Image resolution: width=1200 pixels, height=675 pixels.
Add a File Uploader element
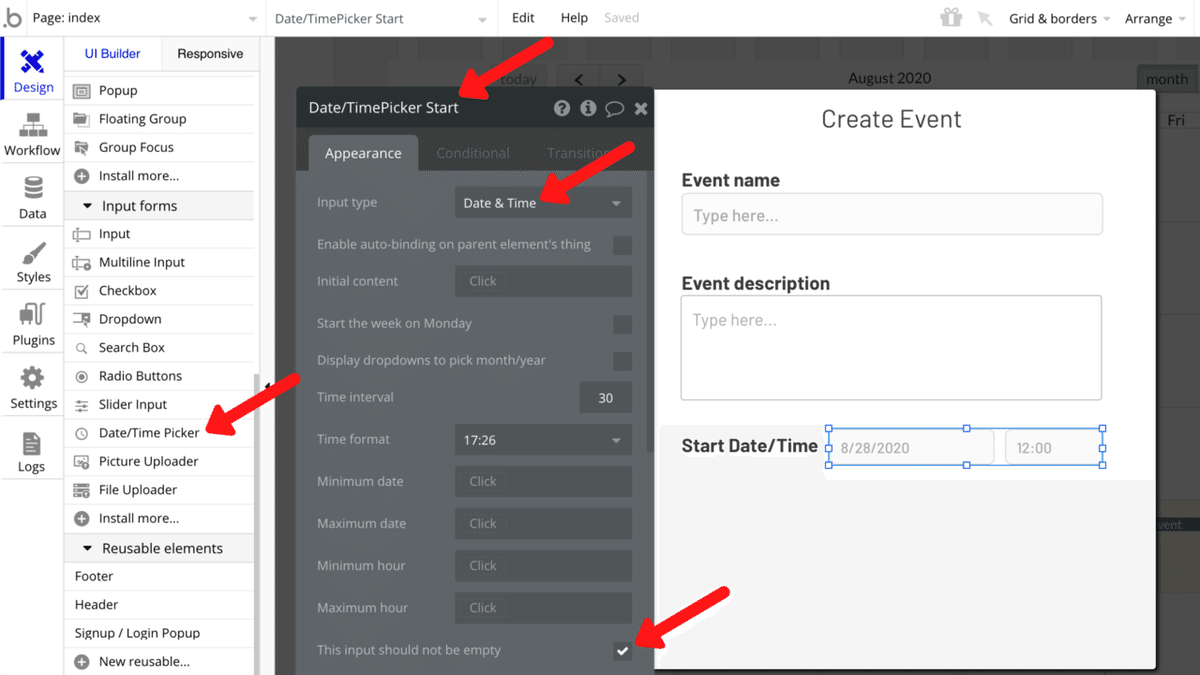[159, 490]
